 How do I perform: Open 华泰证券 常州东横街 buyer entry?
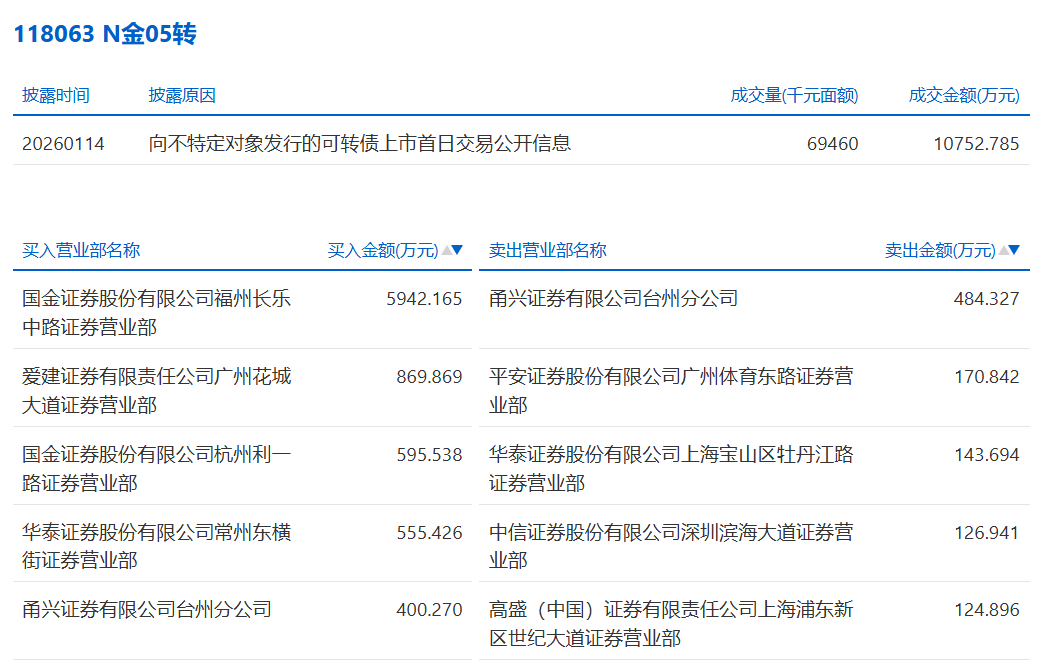157,546
